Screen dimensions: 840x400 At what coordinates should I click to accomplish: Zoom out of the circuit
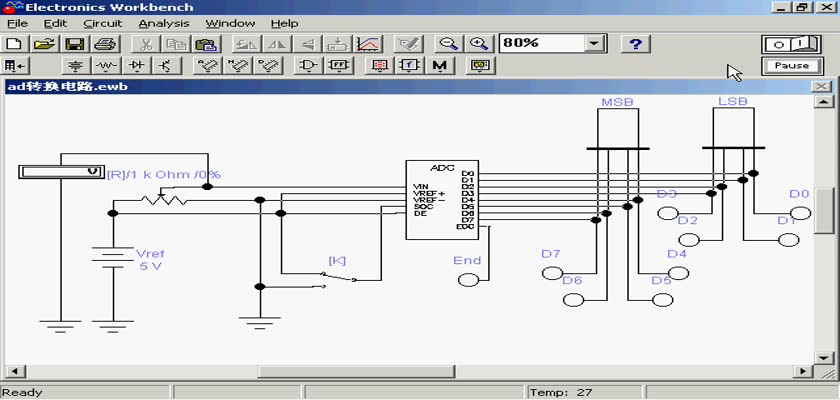448,44
